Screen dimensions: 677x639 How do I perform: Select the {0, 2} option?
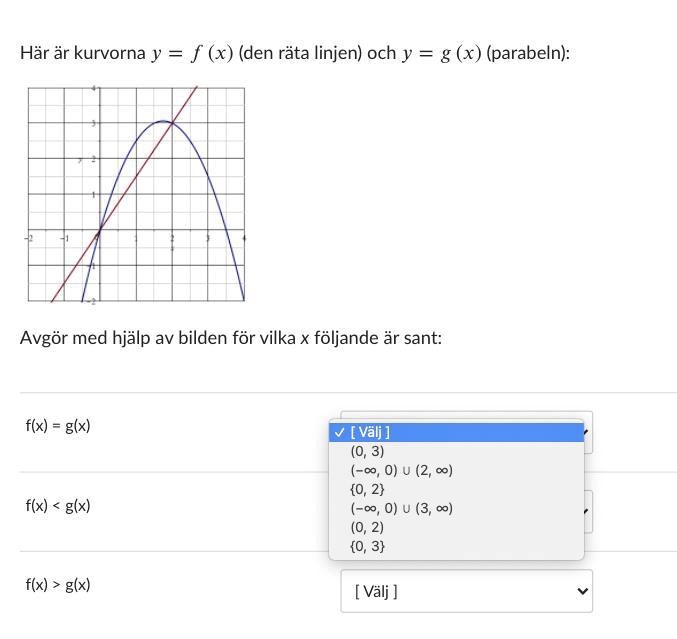367,489
